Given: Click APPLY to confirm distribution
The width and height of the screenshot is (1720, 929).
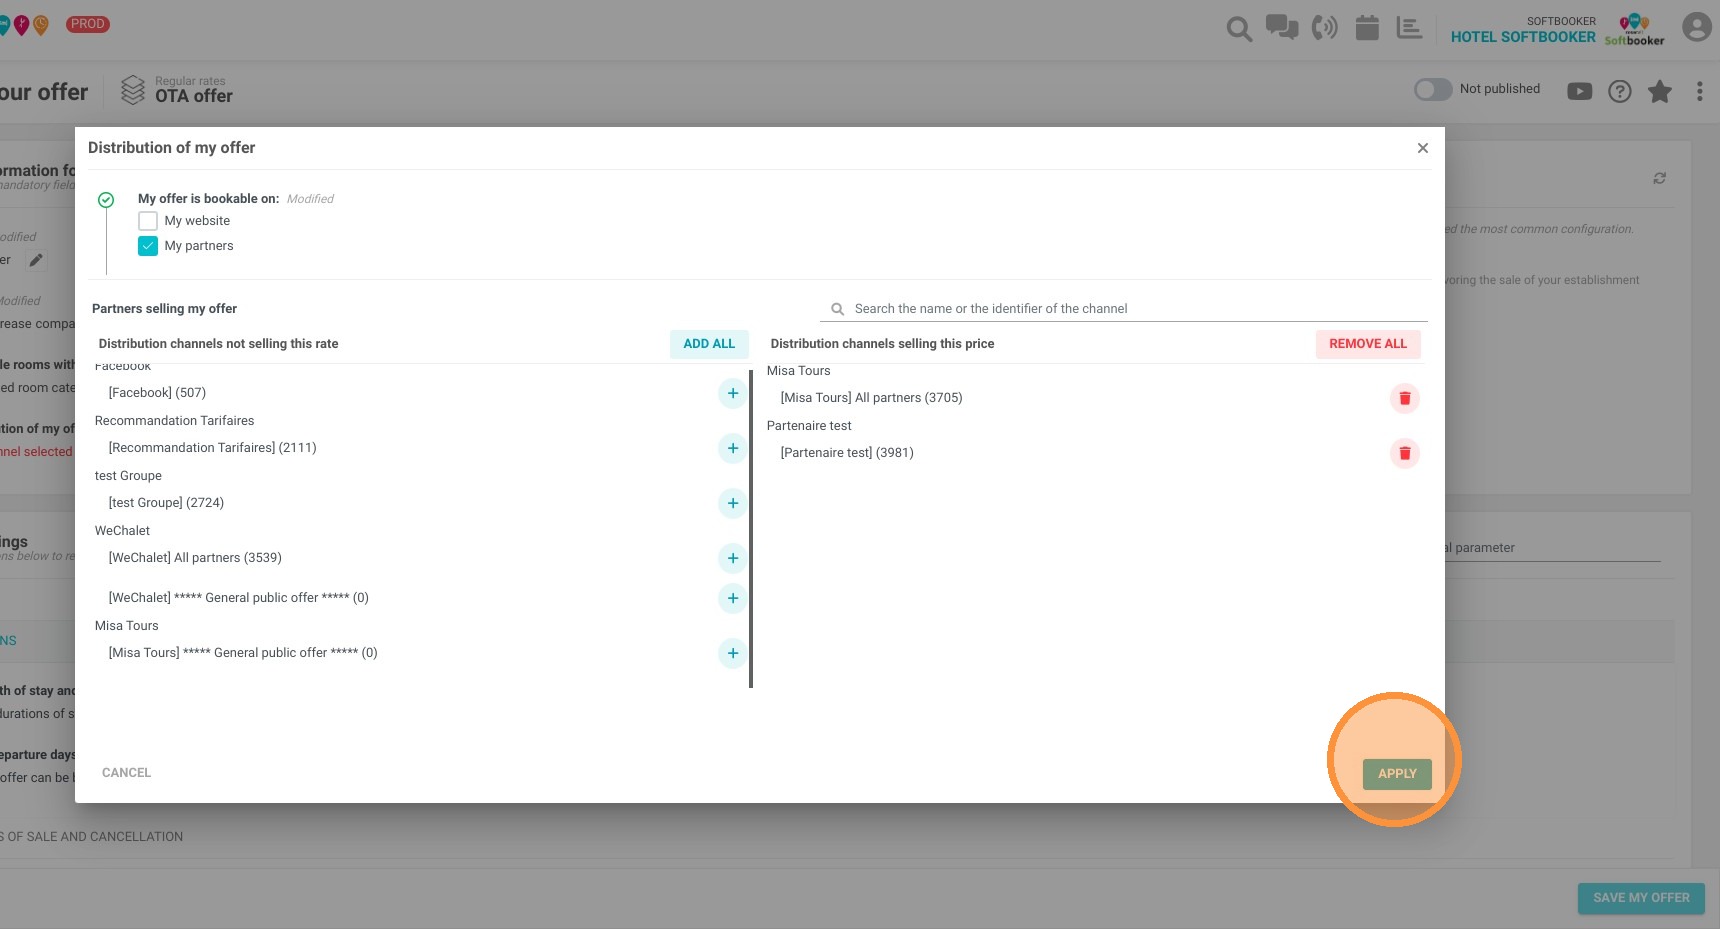Looking at the screenshot, I should click(x=1397, y=774).
